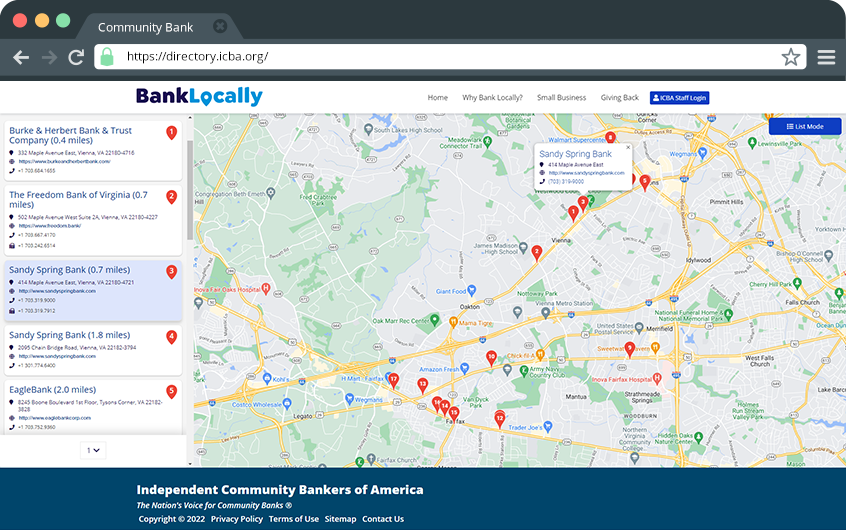Click map pin number 10 on the map
Viewport: 846px width, 530px height.
491,358
